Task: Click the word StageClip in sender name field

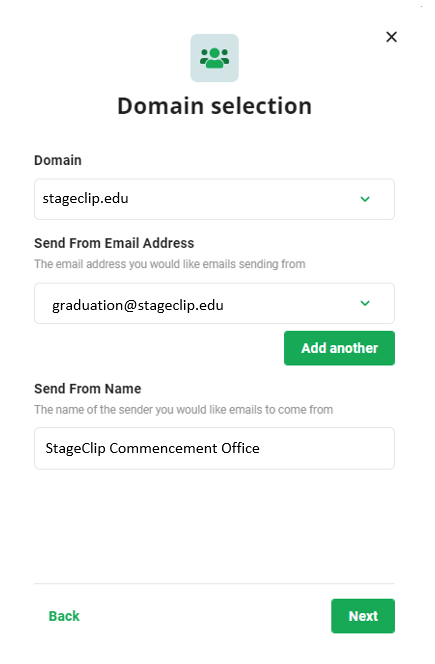Action: click(x=75, y=448)
